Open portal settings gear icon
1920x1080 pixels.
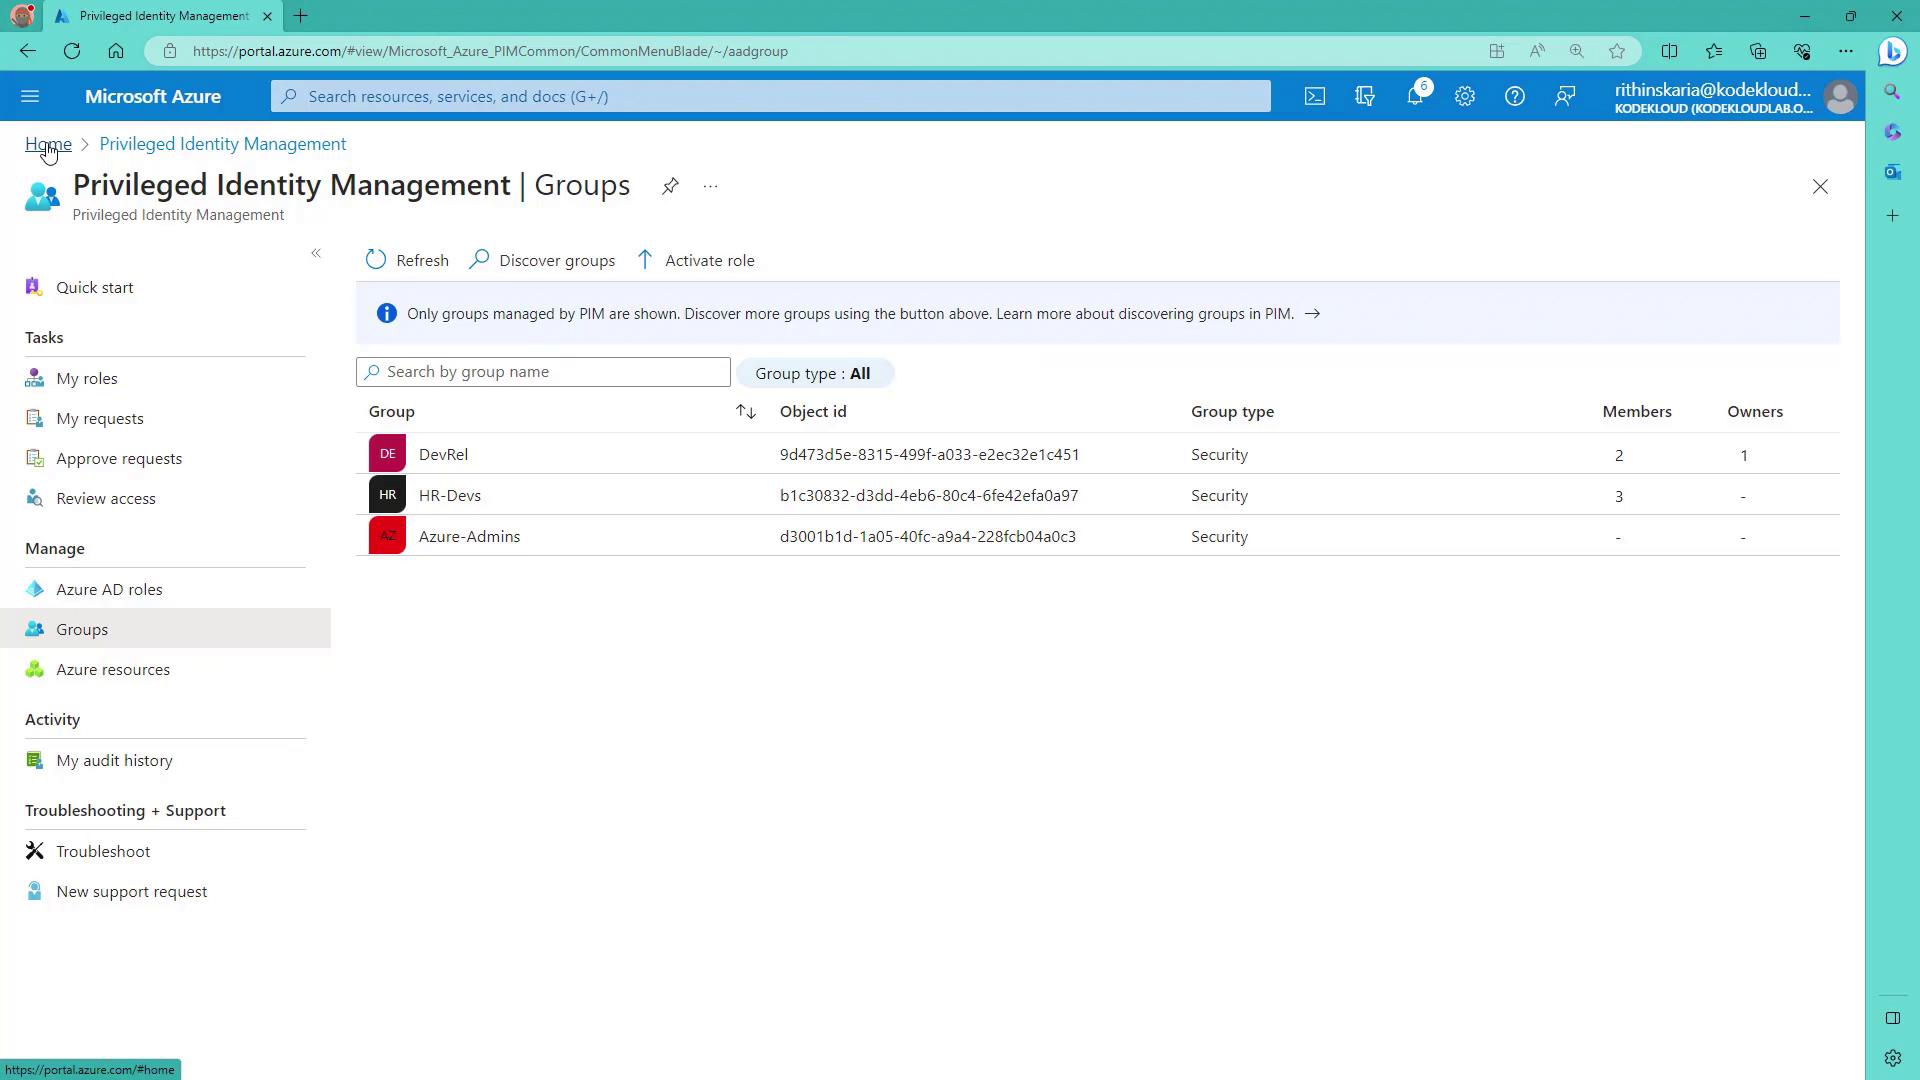1465,96
